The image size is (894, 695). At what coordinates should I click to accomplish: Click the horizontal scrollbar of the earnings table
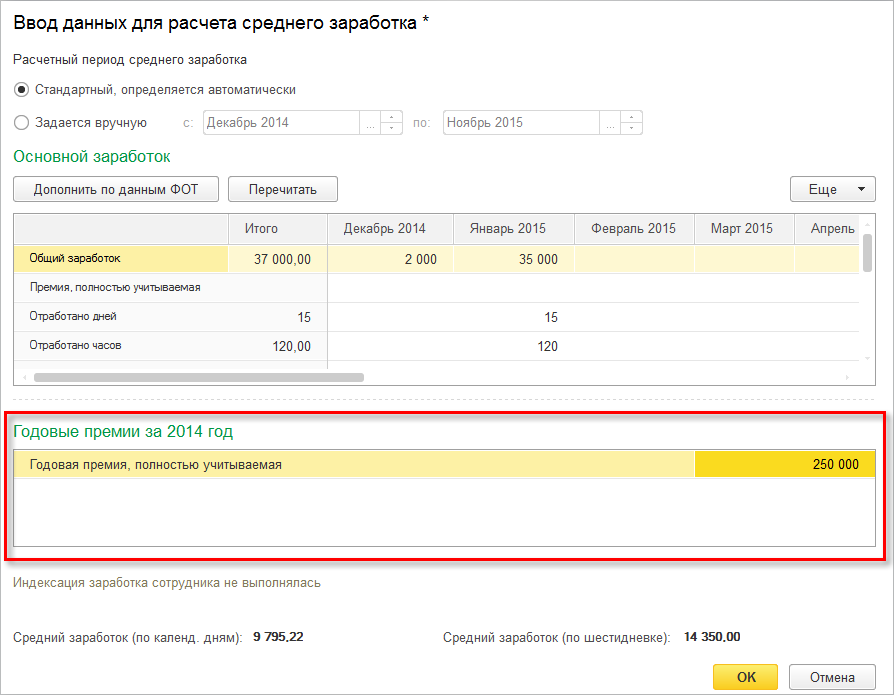click(x=200, y=378)
